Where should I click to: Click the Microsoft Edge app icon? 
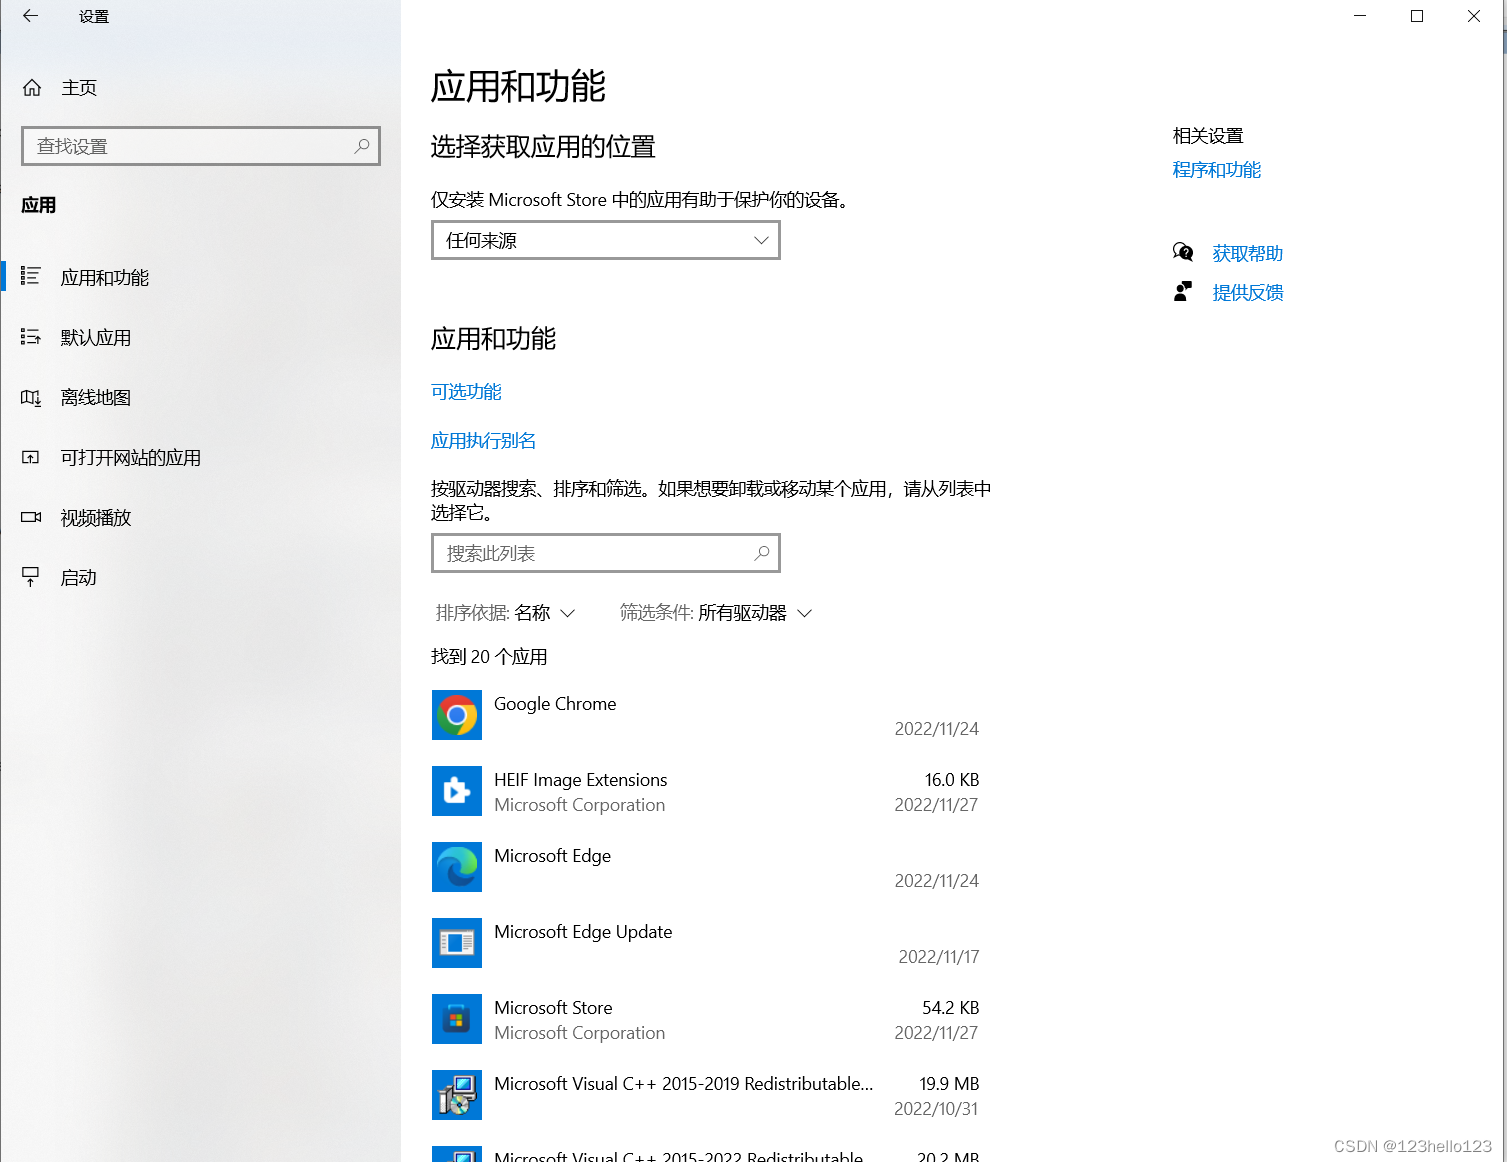457,867
